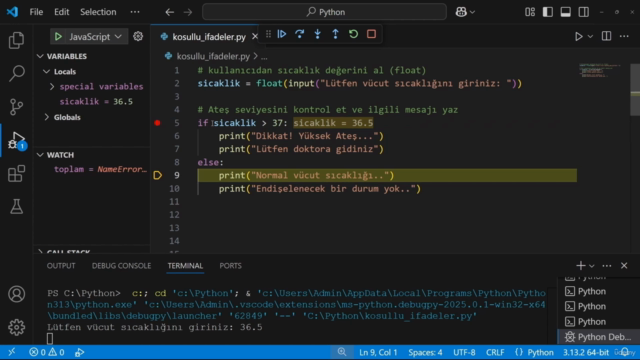Select the Python Deb... terminal entry
640x360 pixels.
click(x=598, y=337)
